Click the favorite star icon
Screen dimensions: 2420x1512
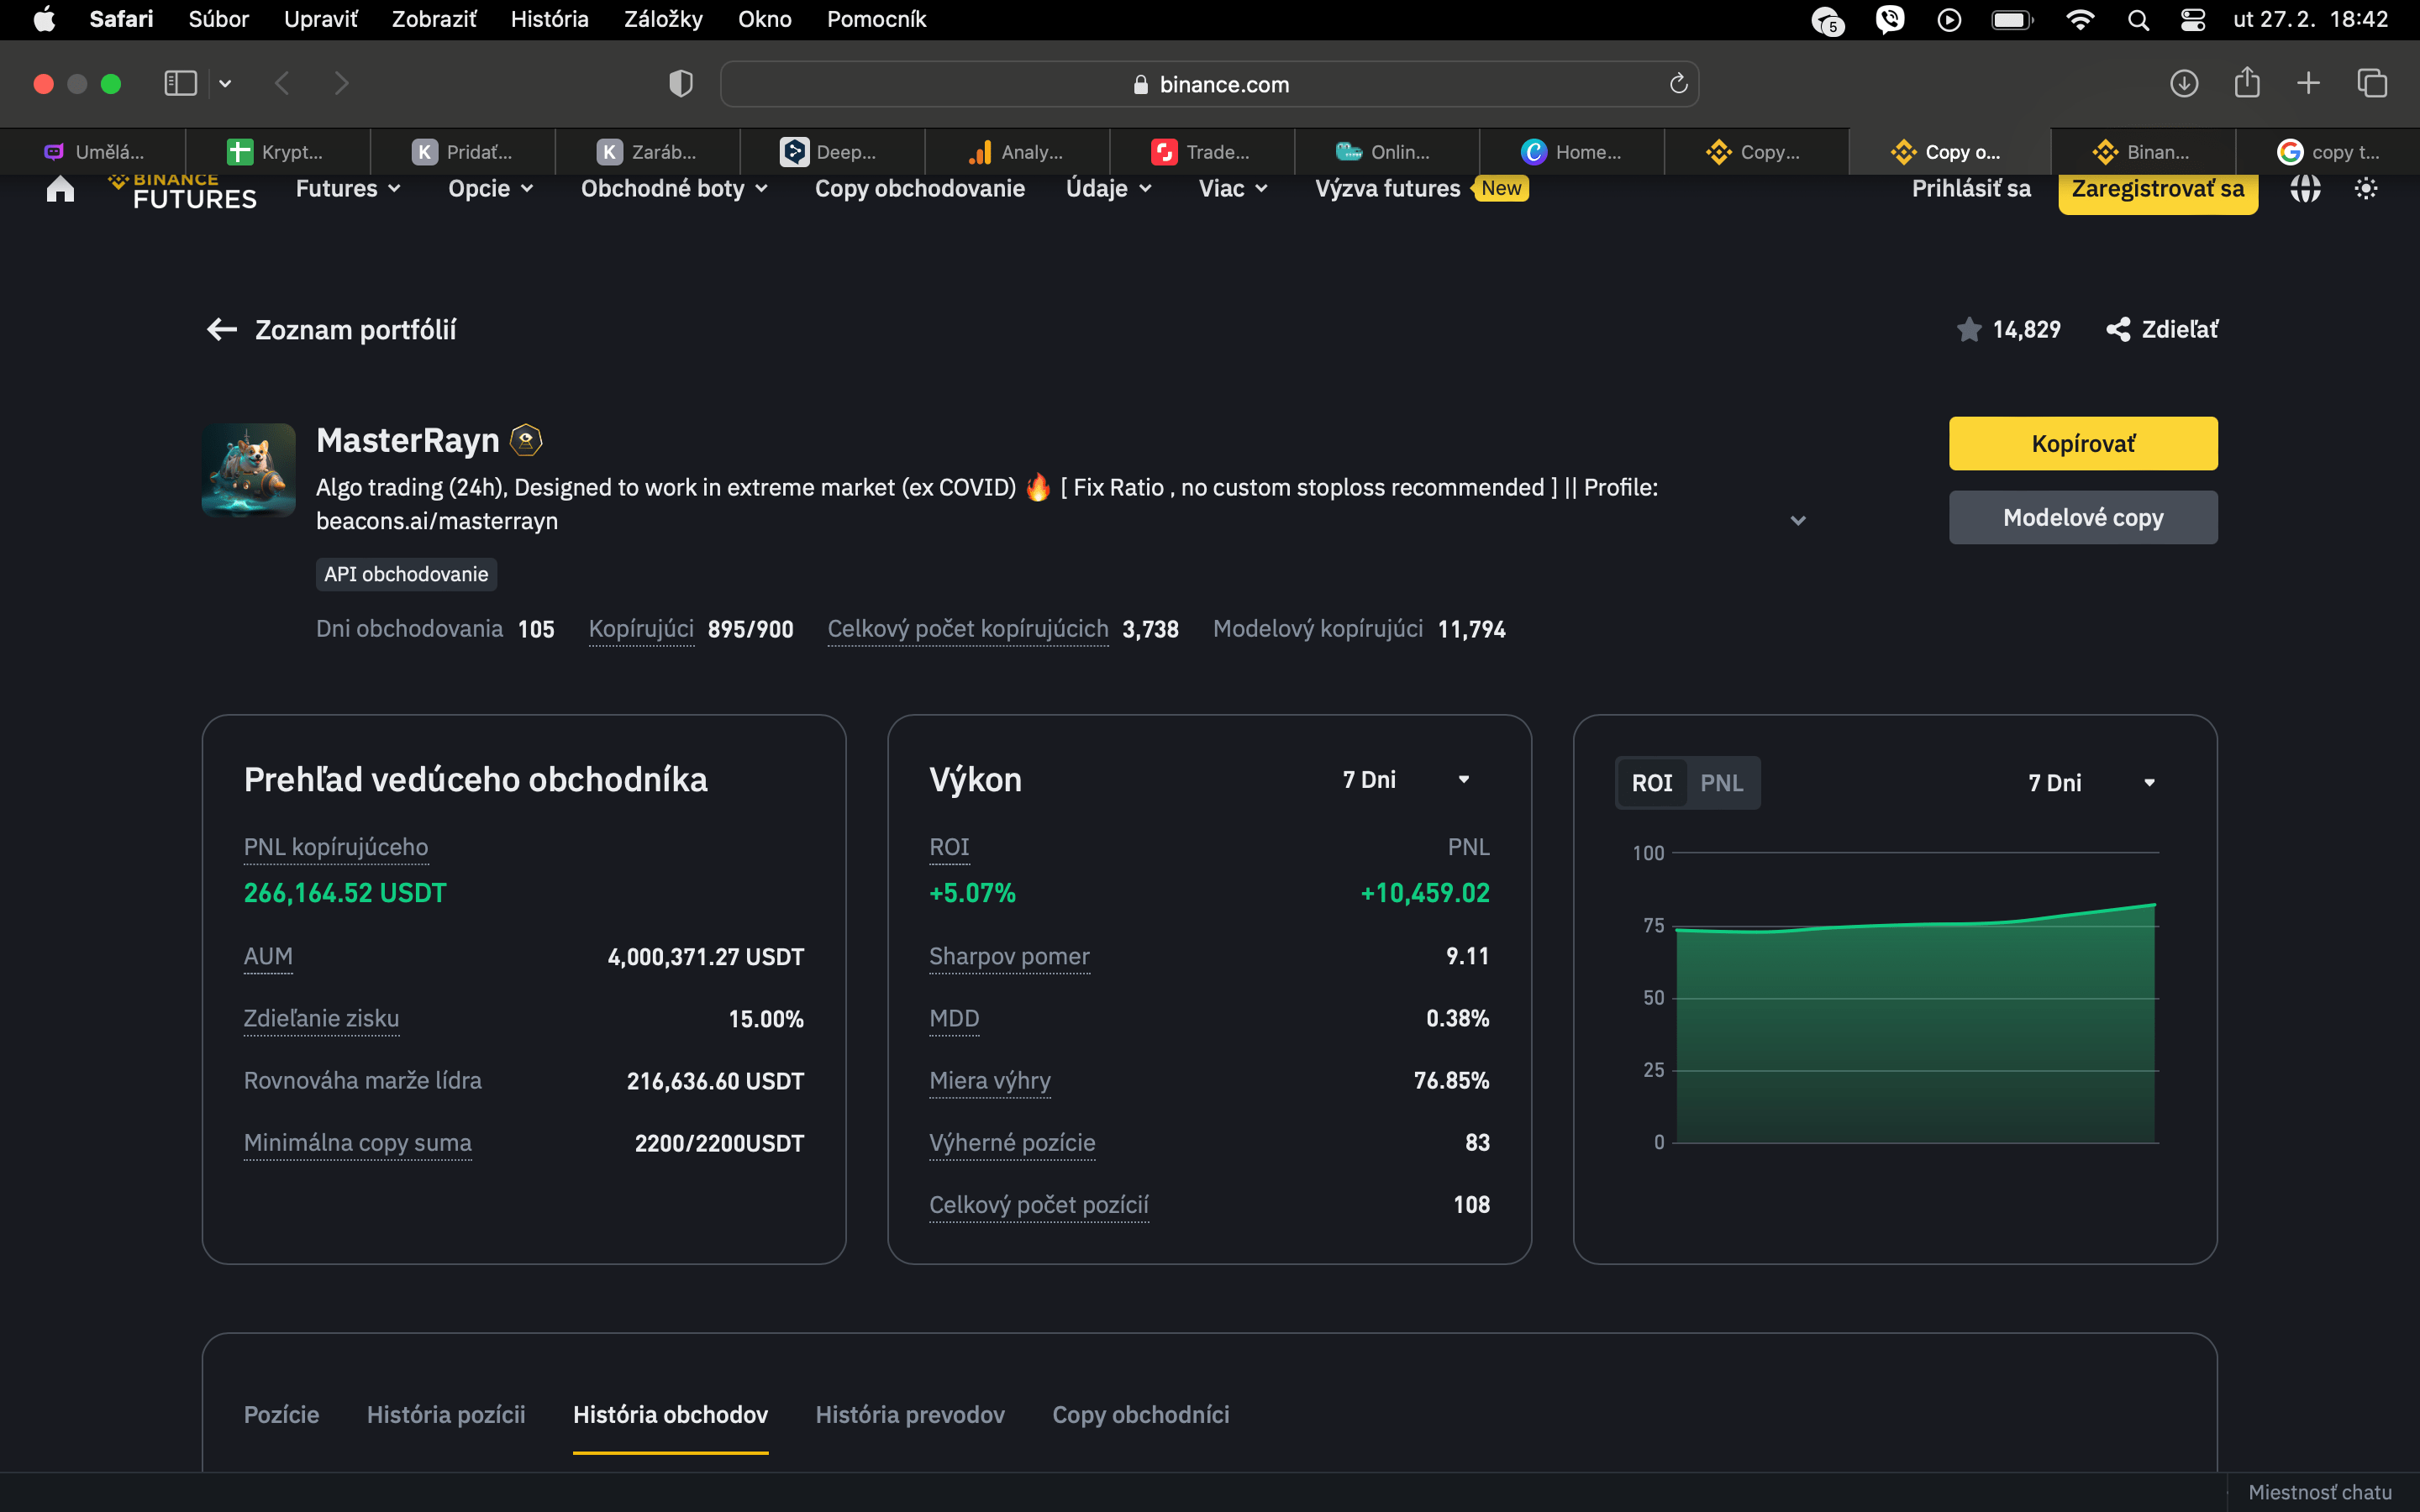(1968, 329)
